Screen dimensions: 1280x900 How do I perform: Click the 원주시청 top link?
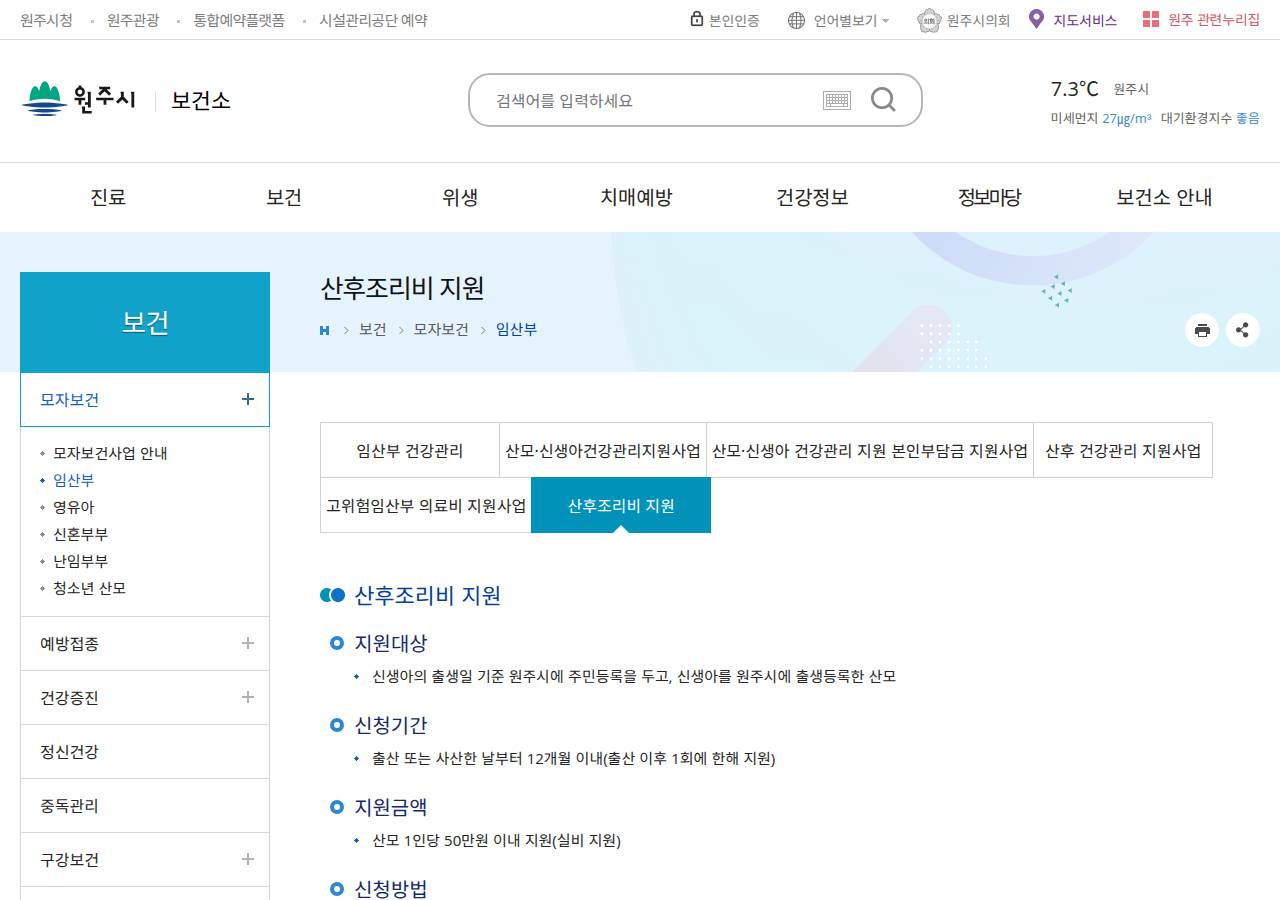point(47,20)
